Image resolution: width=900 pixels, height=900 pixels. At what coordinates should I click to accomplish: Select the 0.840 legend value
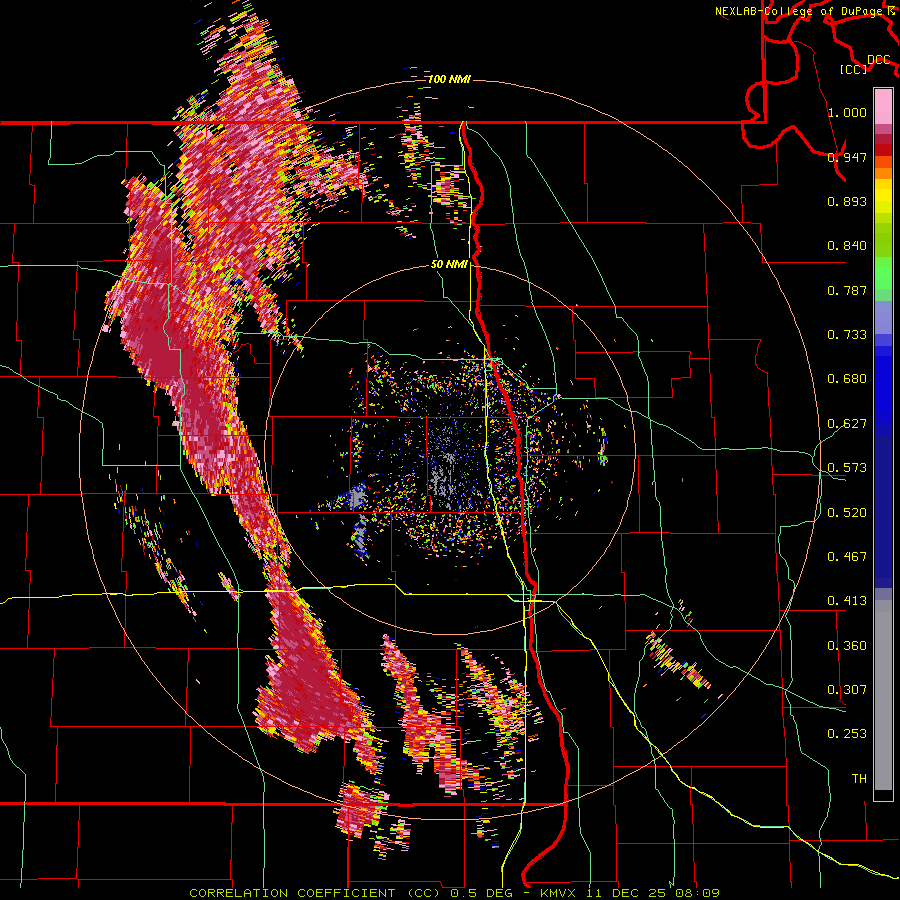[x=847, y=246]
